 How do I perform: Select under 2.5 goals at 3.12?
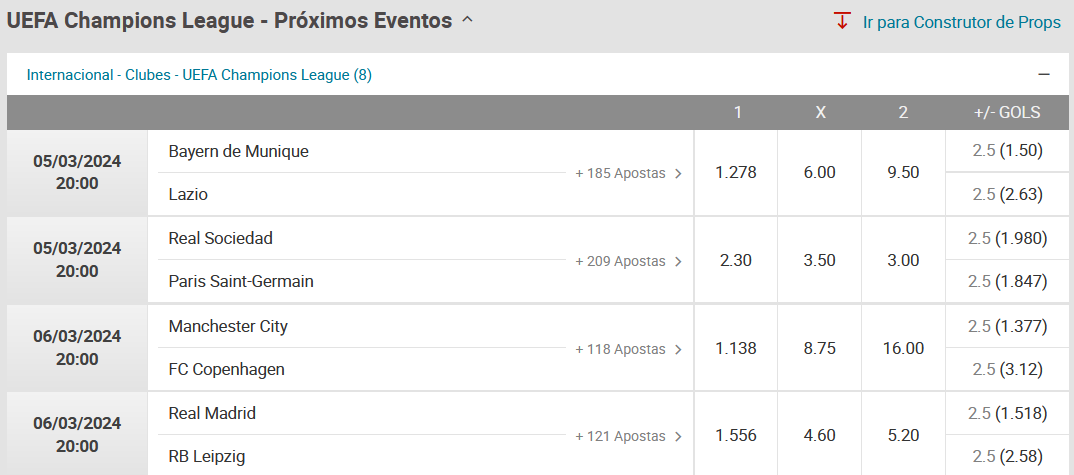click(x=1007, y=369)
